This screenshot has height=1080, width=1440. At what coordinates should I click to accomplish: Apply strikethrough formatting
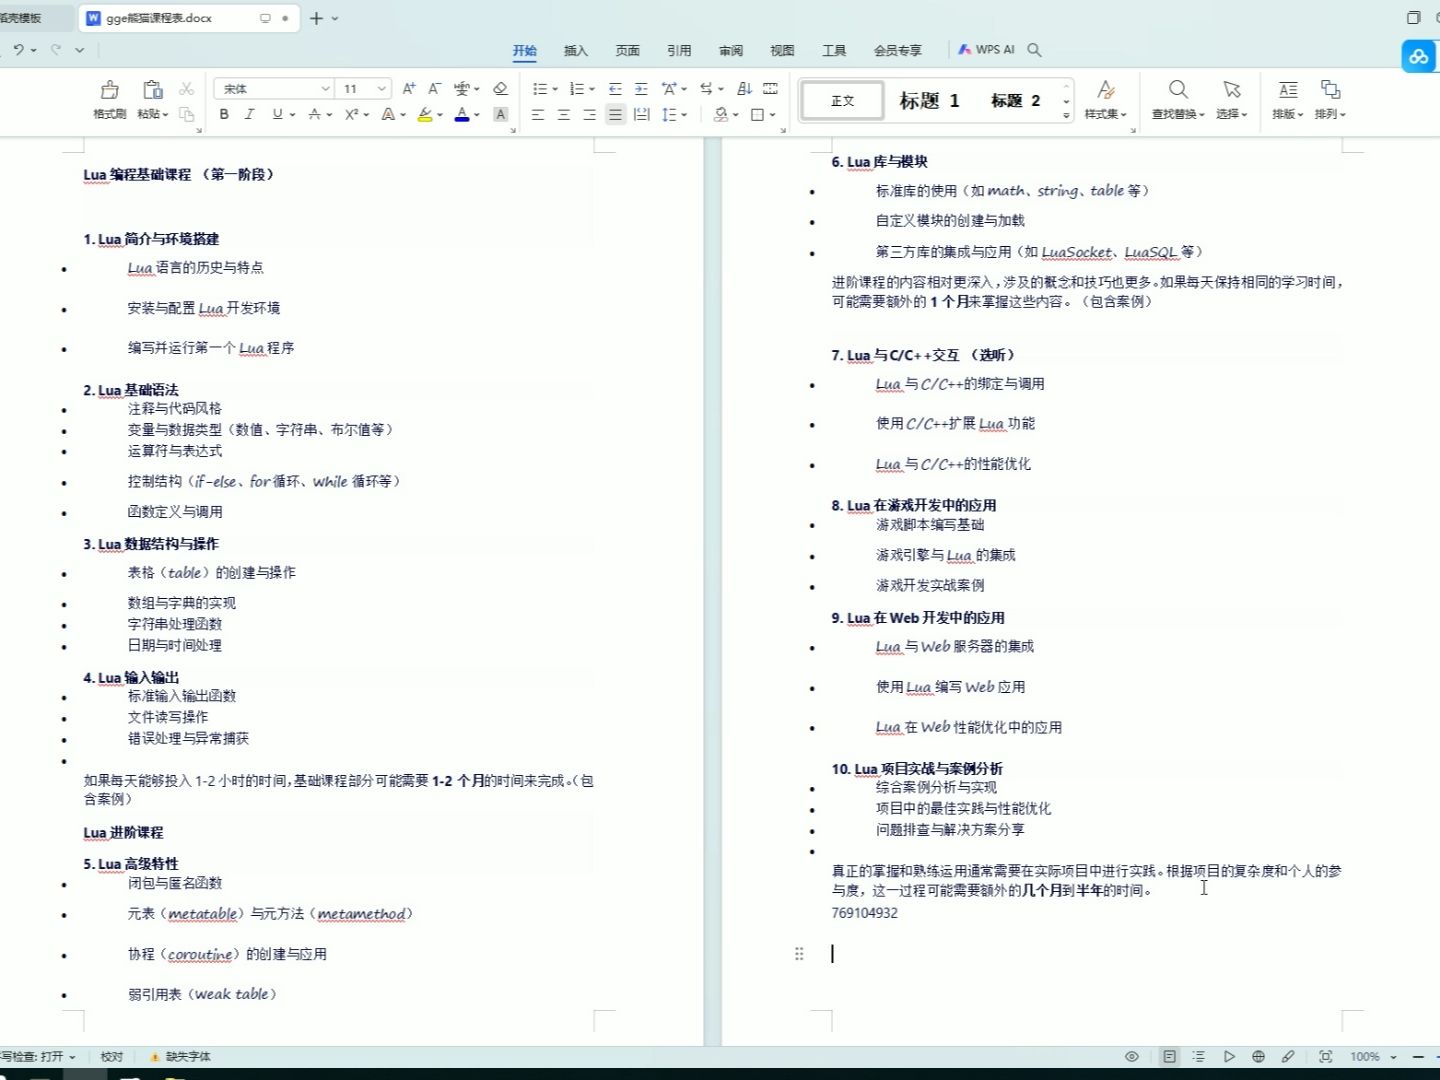pos(315,115)
